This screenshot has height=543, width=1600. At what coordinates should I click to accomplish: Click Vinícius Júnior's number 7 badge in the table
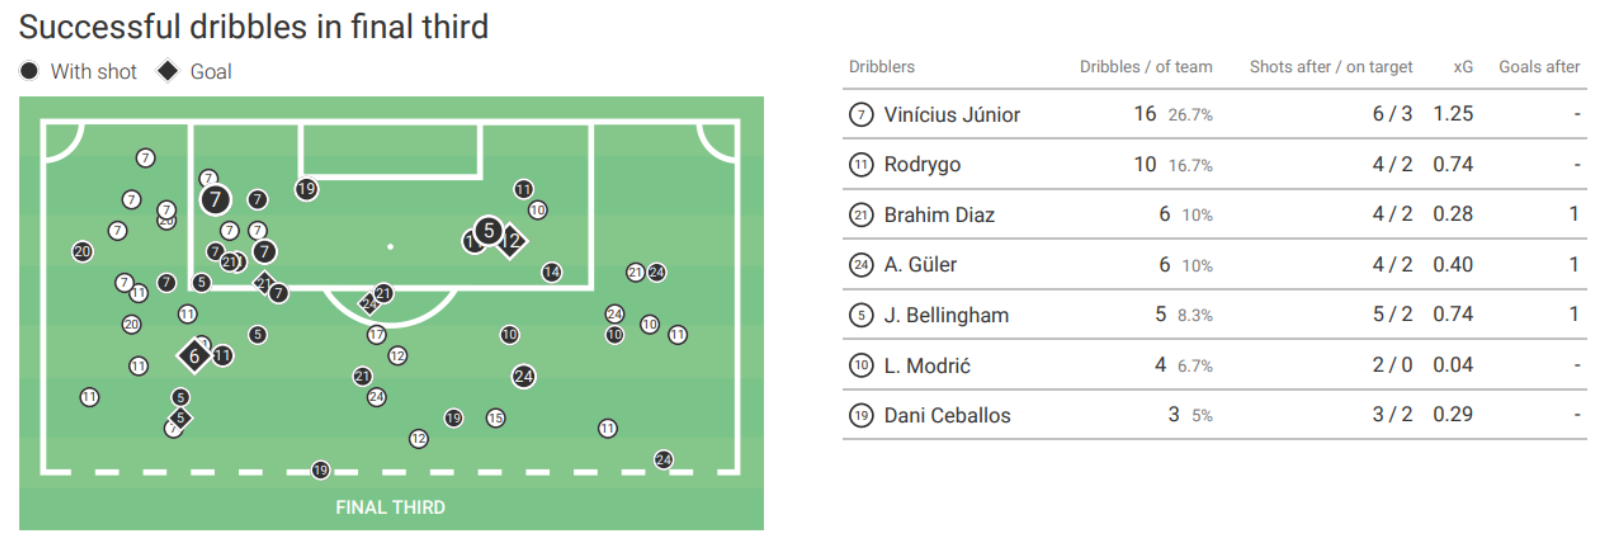click(861, 115)
